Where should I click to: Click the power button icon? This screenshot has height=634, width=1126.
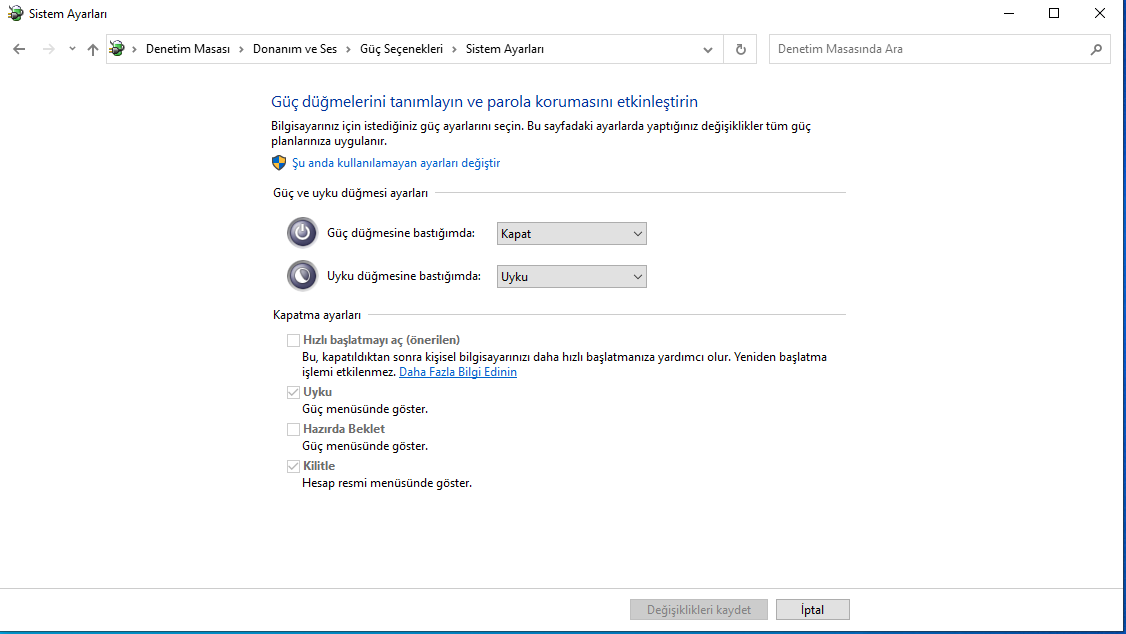coord(302,233)
